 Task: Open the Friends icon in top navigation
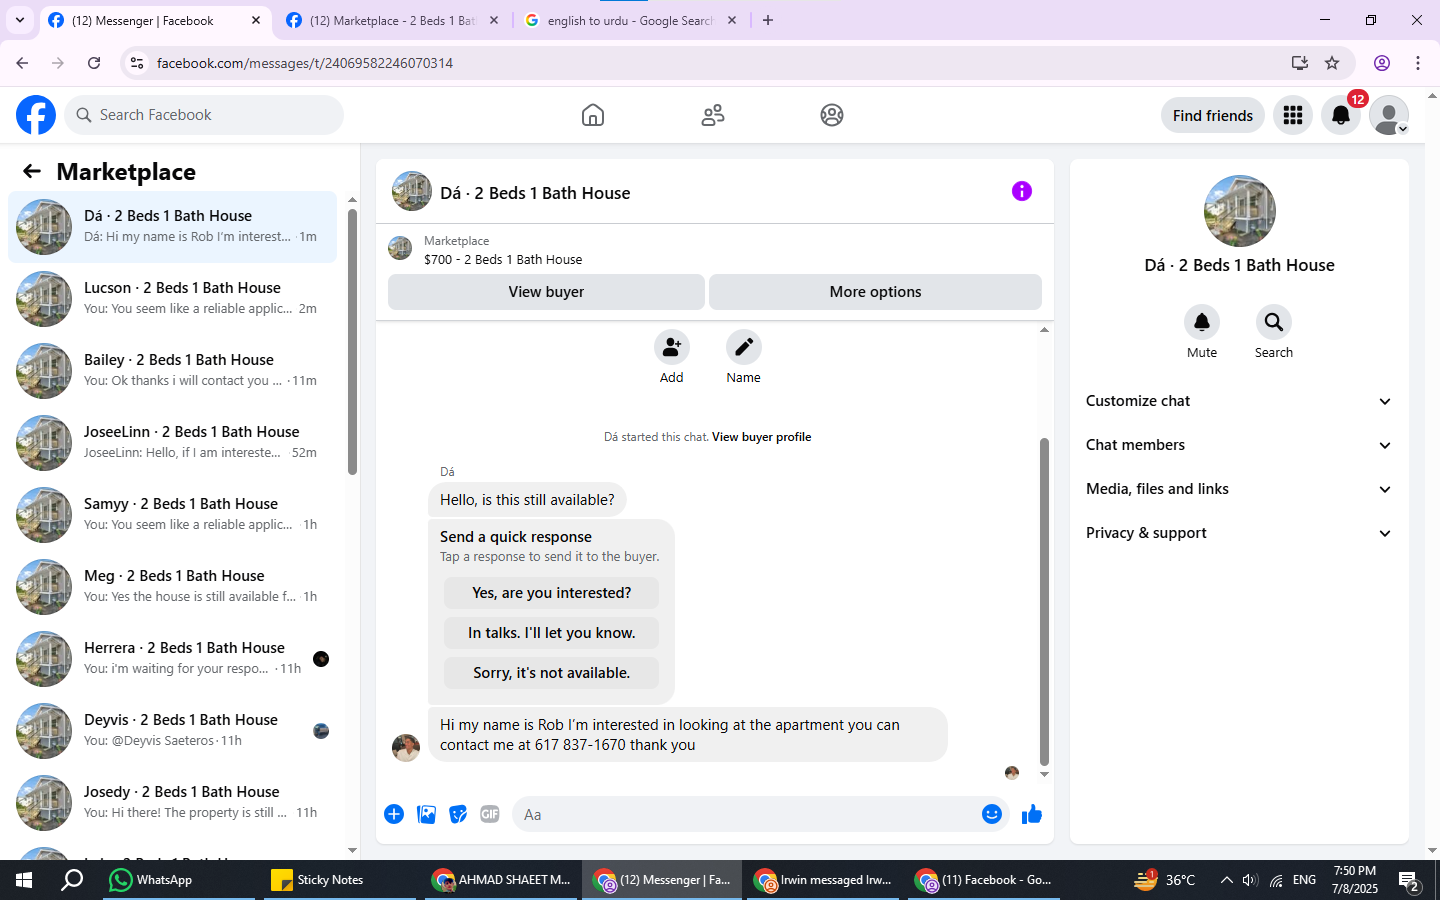(713, 115)
